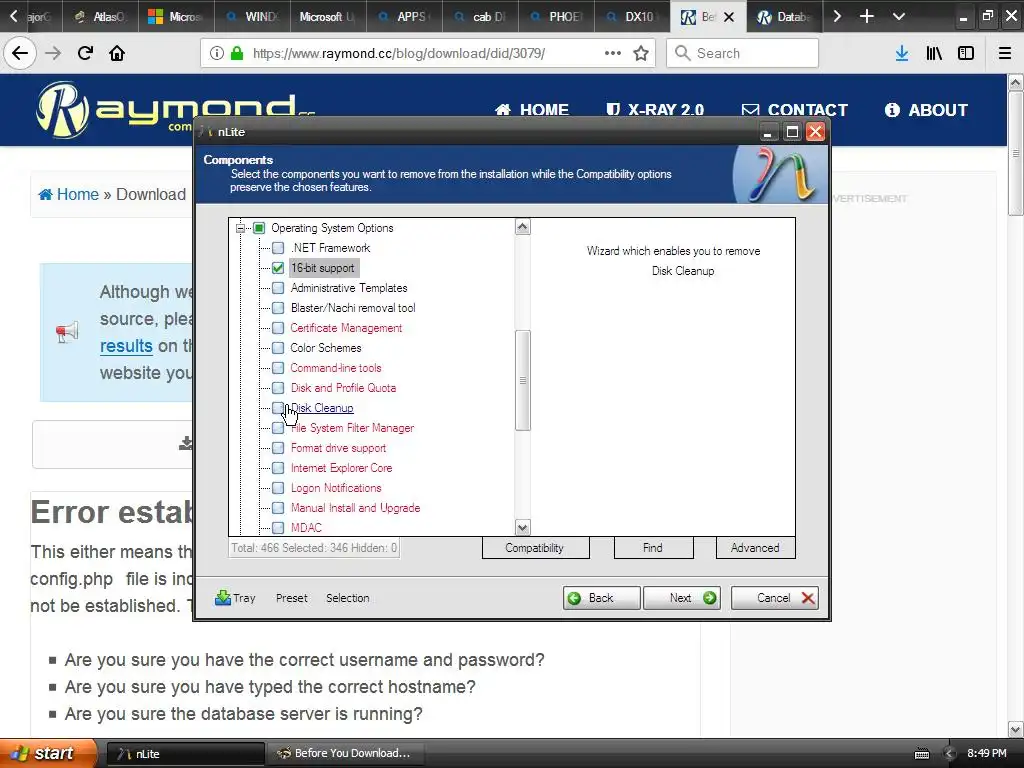Click the browser forward arrow
This screenshot has height=768, width=1024.
(53, 53)
